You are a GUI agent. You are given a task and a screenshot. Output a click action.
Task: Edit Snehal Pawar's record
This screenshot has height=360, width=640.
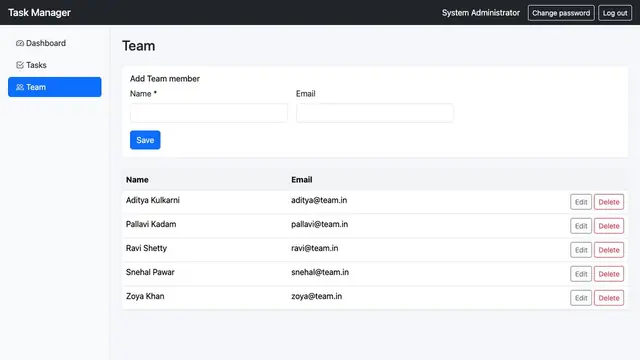pos(581,274)
